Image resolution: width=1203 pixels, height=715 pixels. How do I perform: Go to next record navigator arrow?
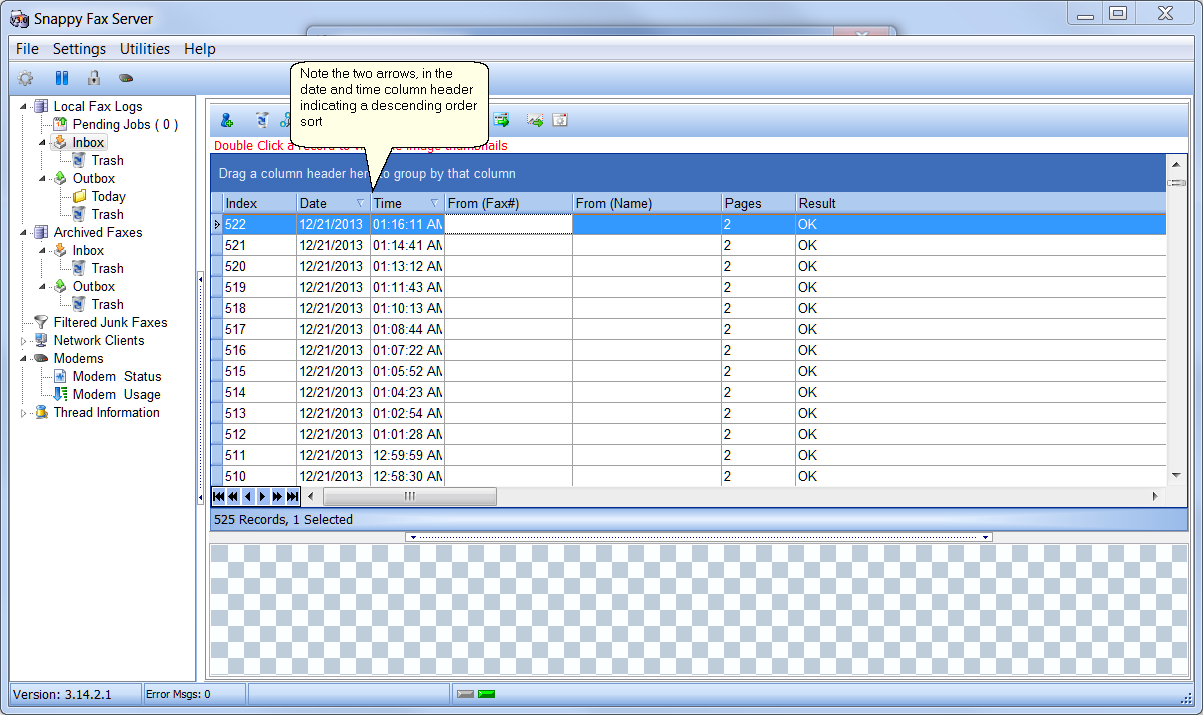[x=263, y=496]
